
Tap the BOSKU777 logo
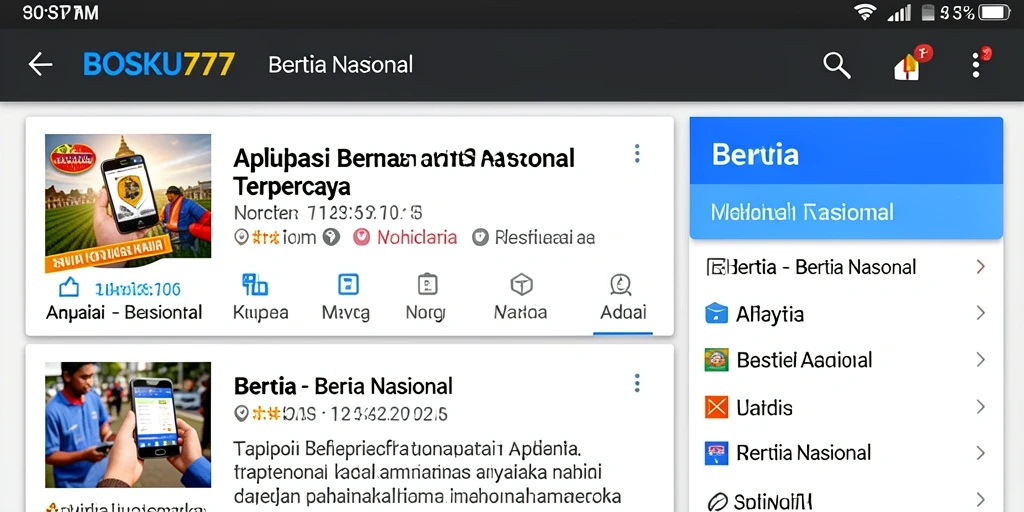coord(159,64)
